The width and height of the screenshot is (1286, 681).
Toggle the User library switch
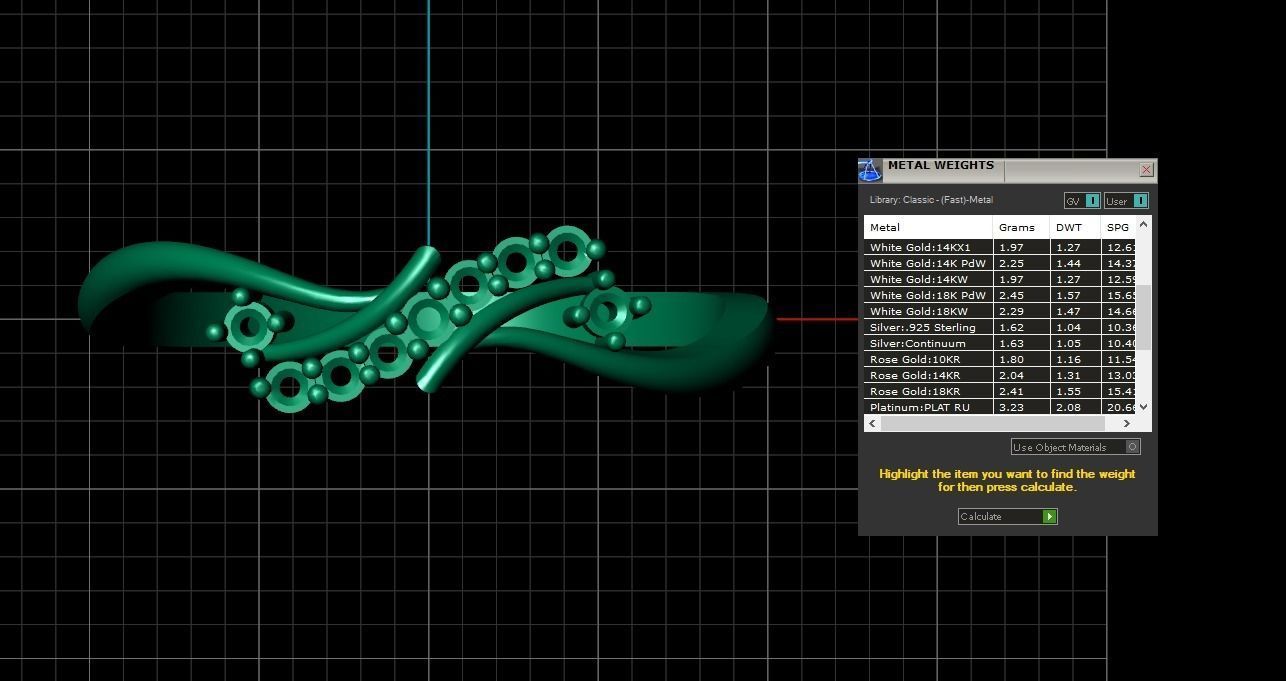[1127, 201]
